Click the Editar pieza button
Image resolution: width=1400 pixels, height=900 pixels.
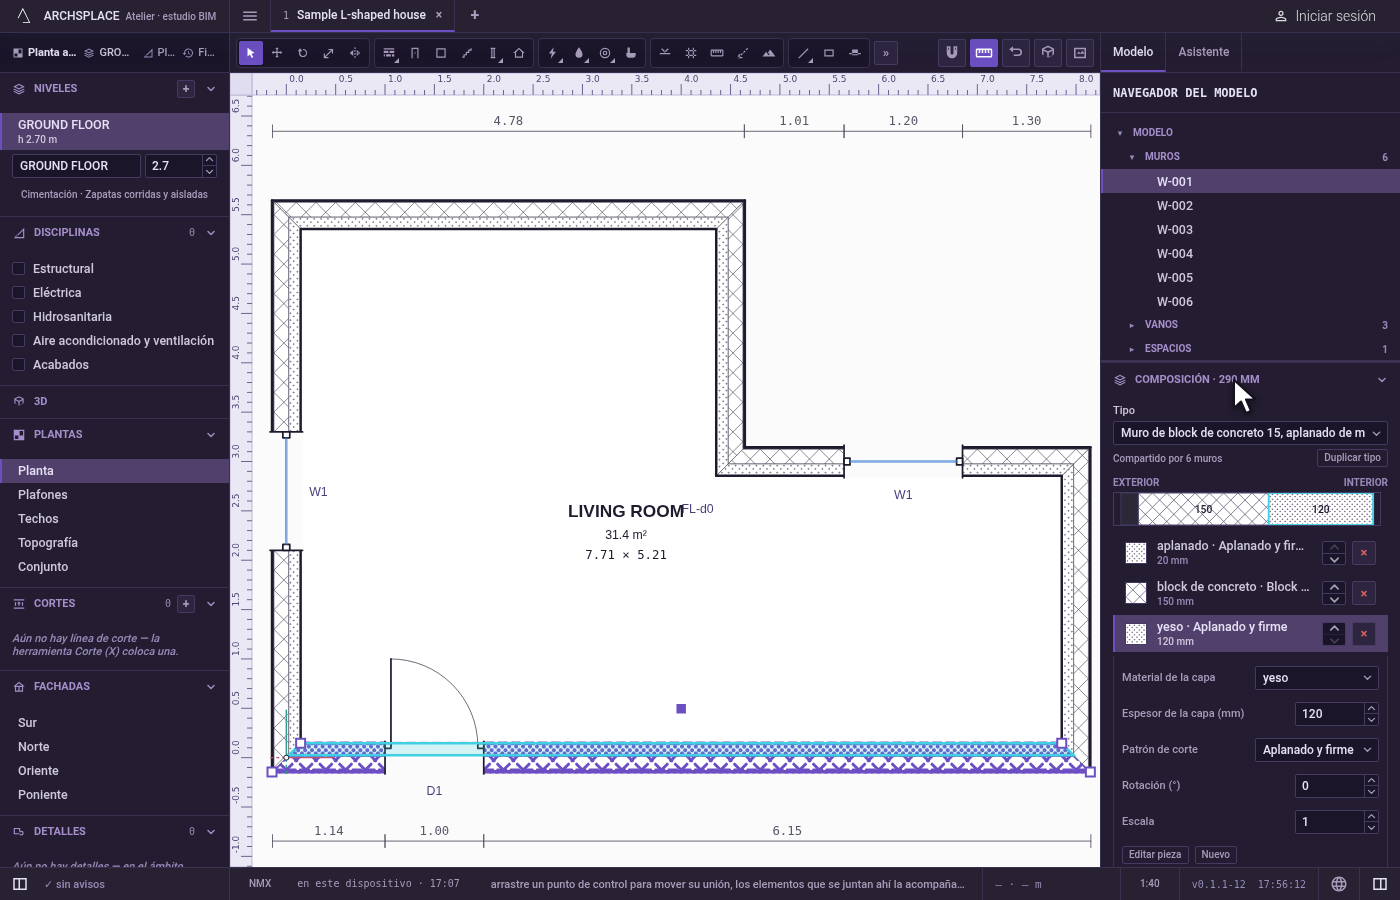[x=1155, y=855]
